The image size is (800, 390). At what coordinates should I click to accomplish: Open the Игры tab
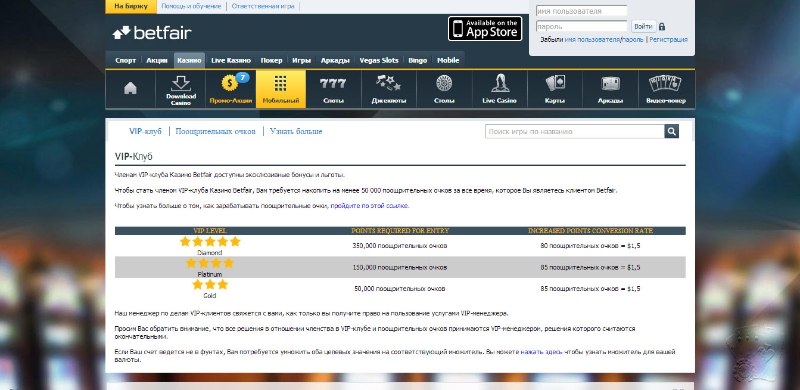302,60
